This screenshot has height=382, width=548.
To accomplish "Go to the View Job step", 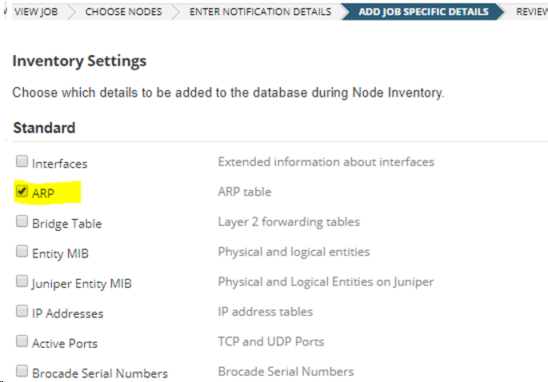I will tap(36, 12).
